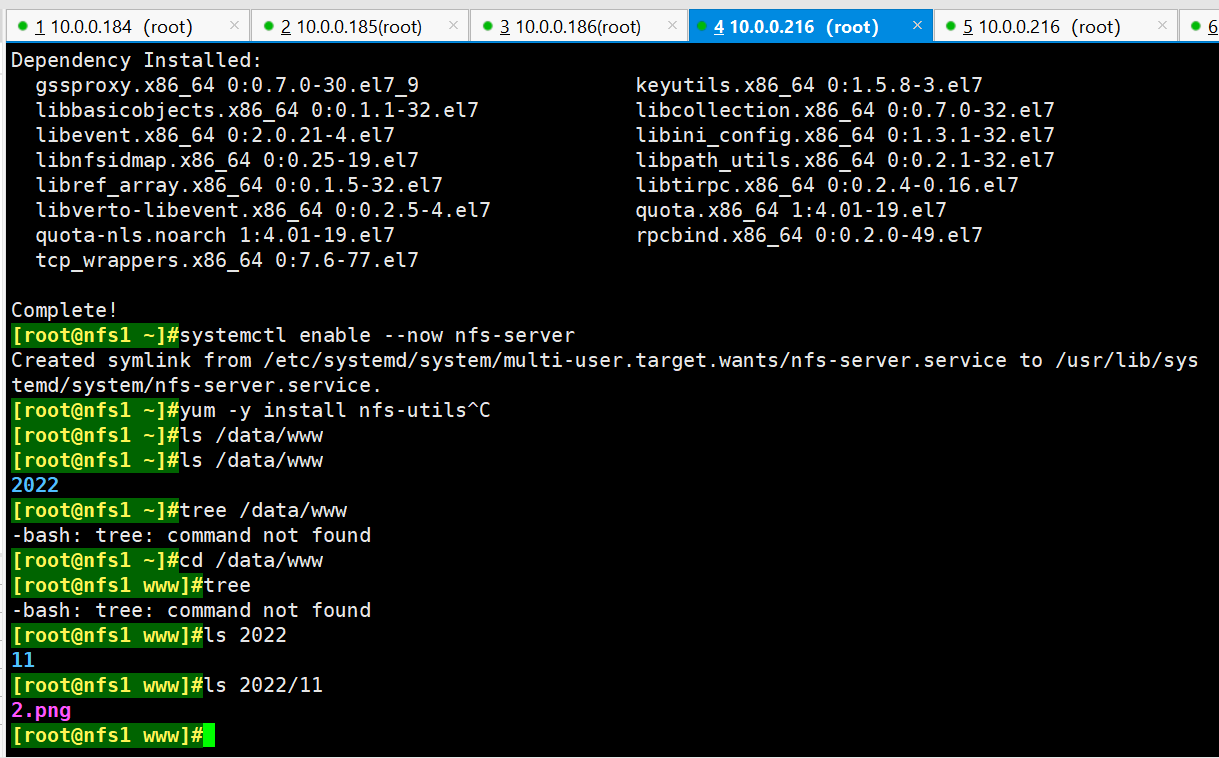Image resolution: width=1219 pixels, height=758 pixels.
Task: Click keyutils.x86_64 0:1.5.8-3.el7 package entry
Action: point(809,85)
